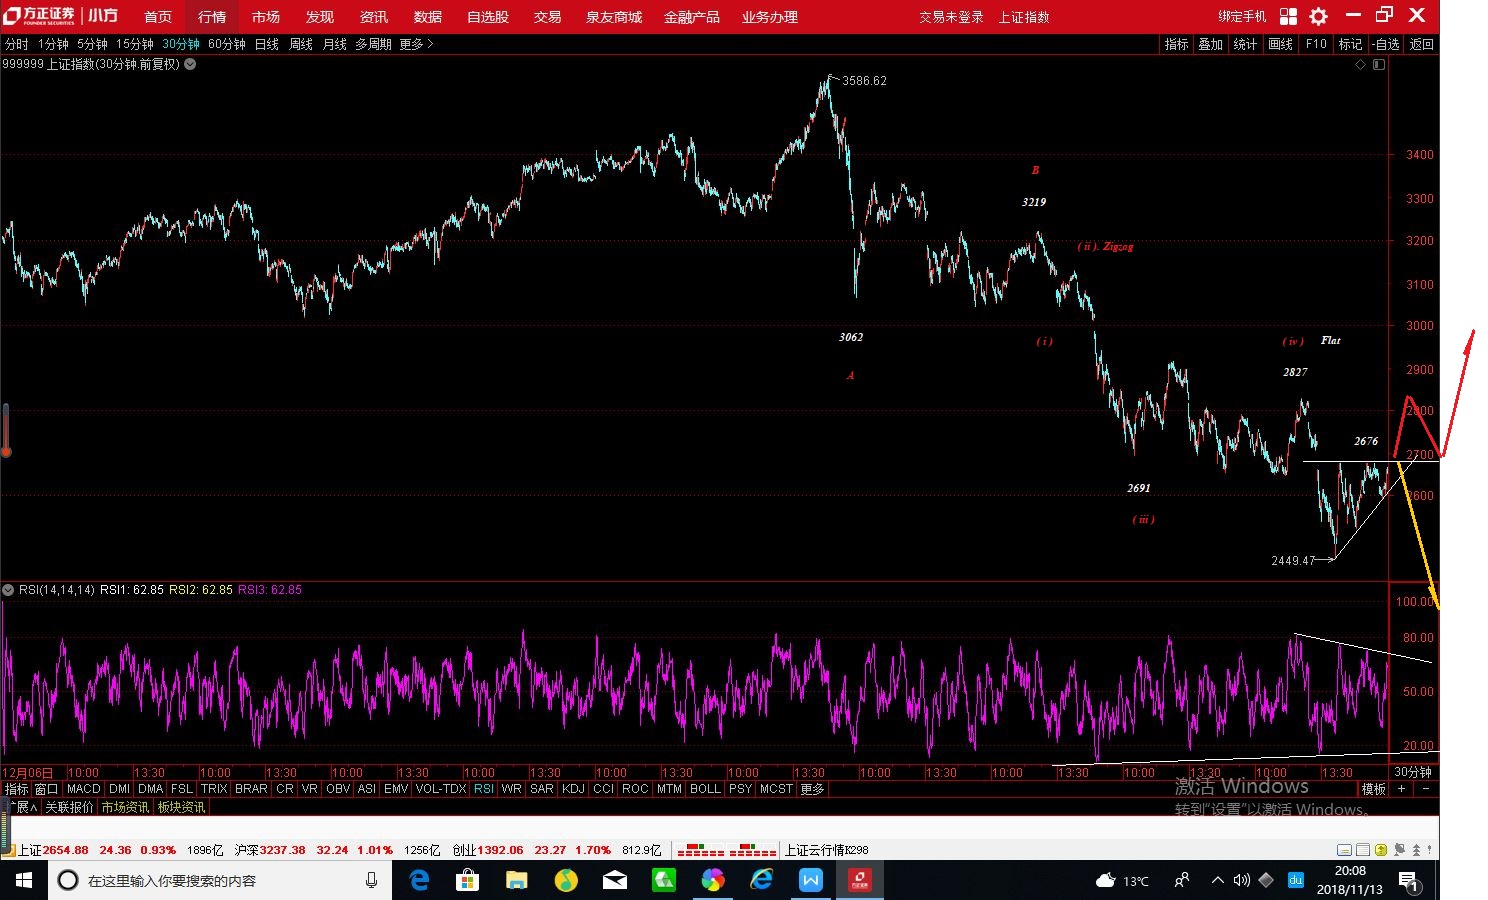Open the 交易 trading menu

(x=547, y=17)
